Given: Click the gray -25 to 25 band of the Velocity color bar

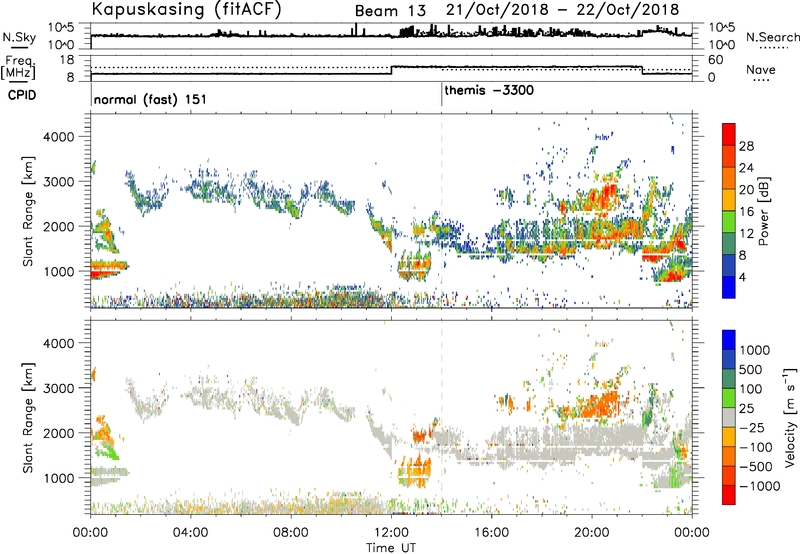Looking at the screenshot, I should tap(729, 417).
